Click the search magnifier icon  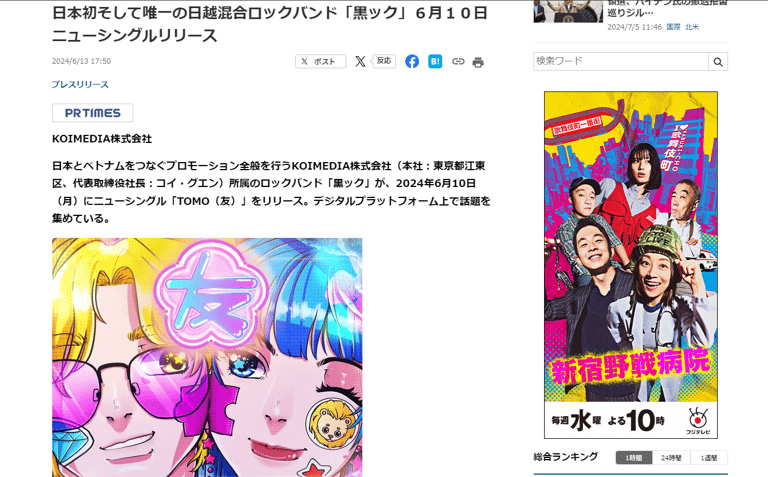click(x=718, y=62)
